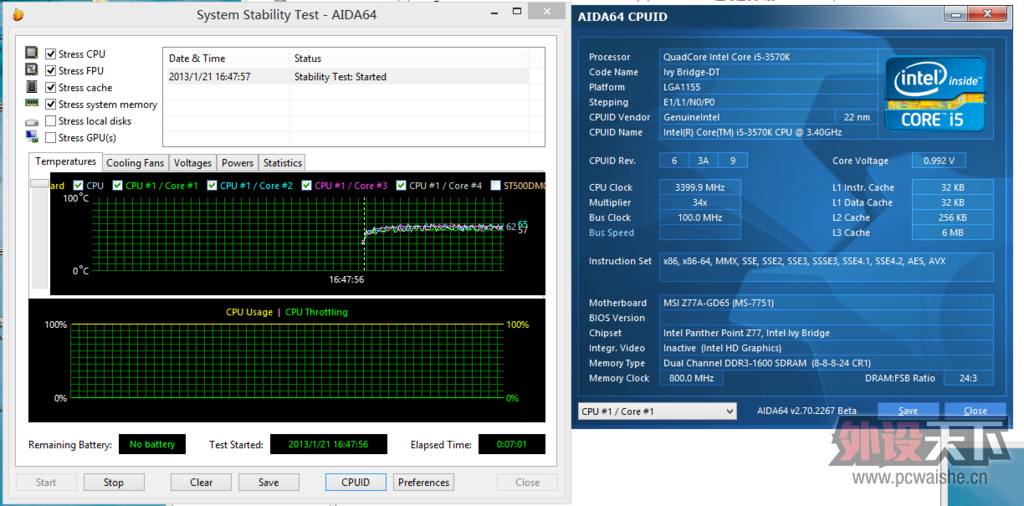Viewport: 1024px width, 506px height.
Task: Disable the Stress CPU checkbox
Action: pos(50,54)
